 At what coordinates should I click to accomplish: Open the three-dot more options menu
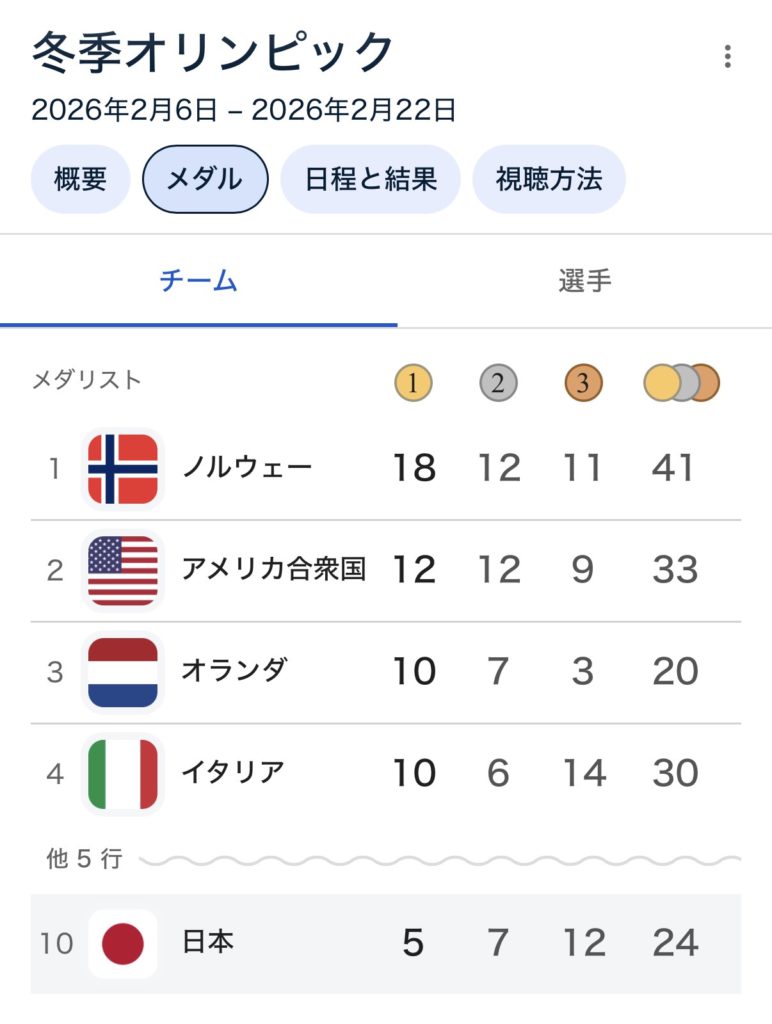pos(728,57)
